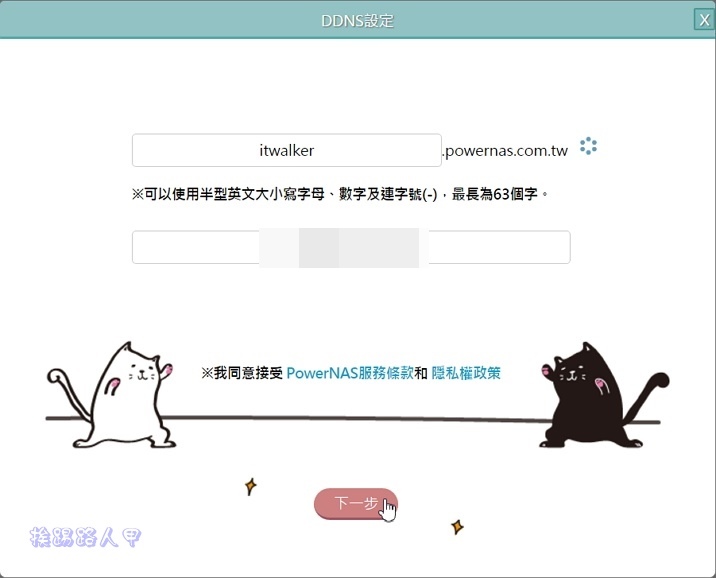The image size is (716, 578).
Task: Focus the itwalker hostname input field
Action: pyautogui.click(x=287, y=150)
